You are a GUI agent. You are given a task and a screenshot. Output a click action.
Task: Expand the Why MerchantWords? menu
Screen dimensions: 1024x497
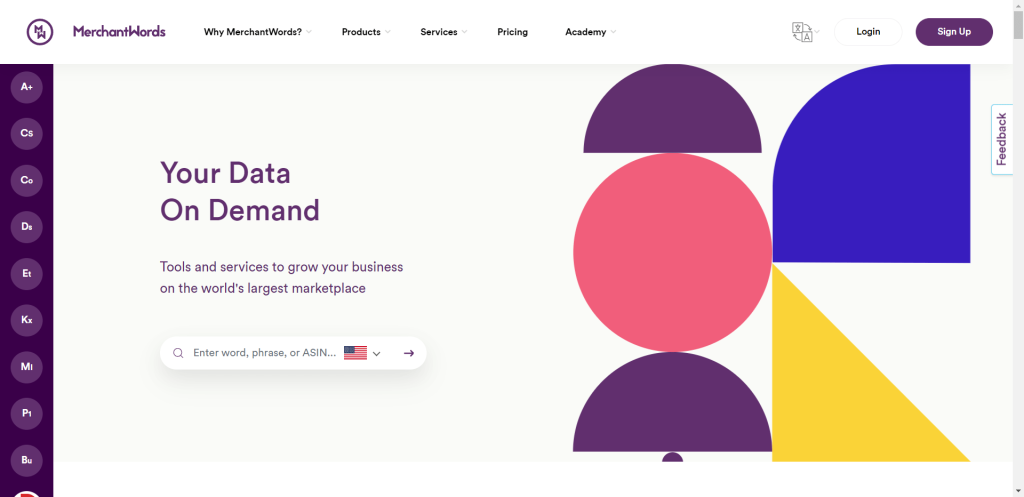click(x=258, y=32)
